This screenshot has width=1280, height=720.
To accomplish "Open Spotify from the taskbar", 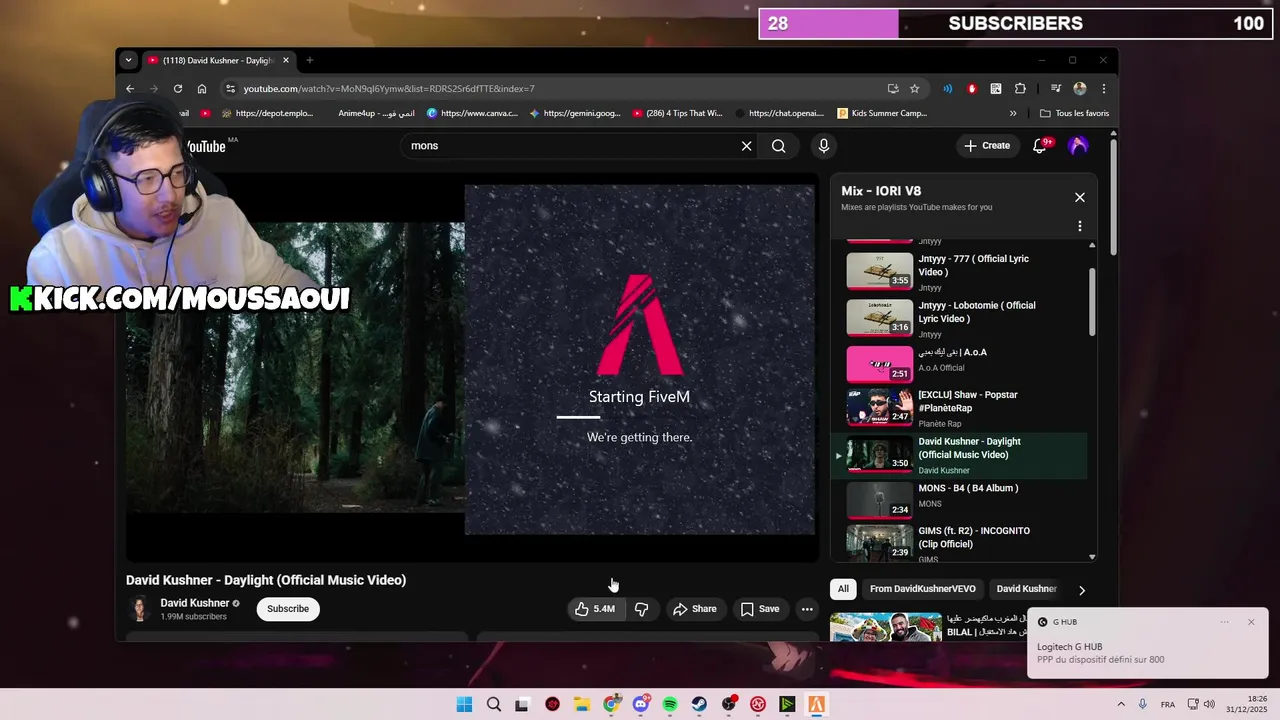I will (670, 705).
